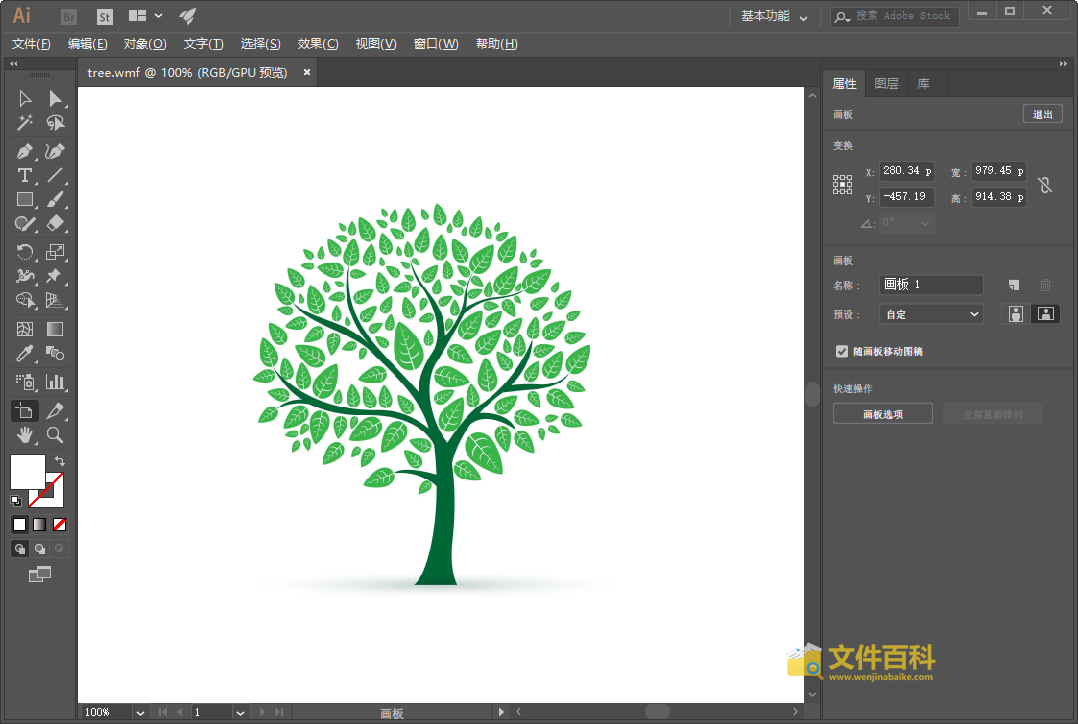The width and height of the screenshot is (1078, 724).
Task: Reset default fill and stroke
Action: click(x=16, y=501)
